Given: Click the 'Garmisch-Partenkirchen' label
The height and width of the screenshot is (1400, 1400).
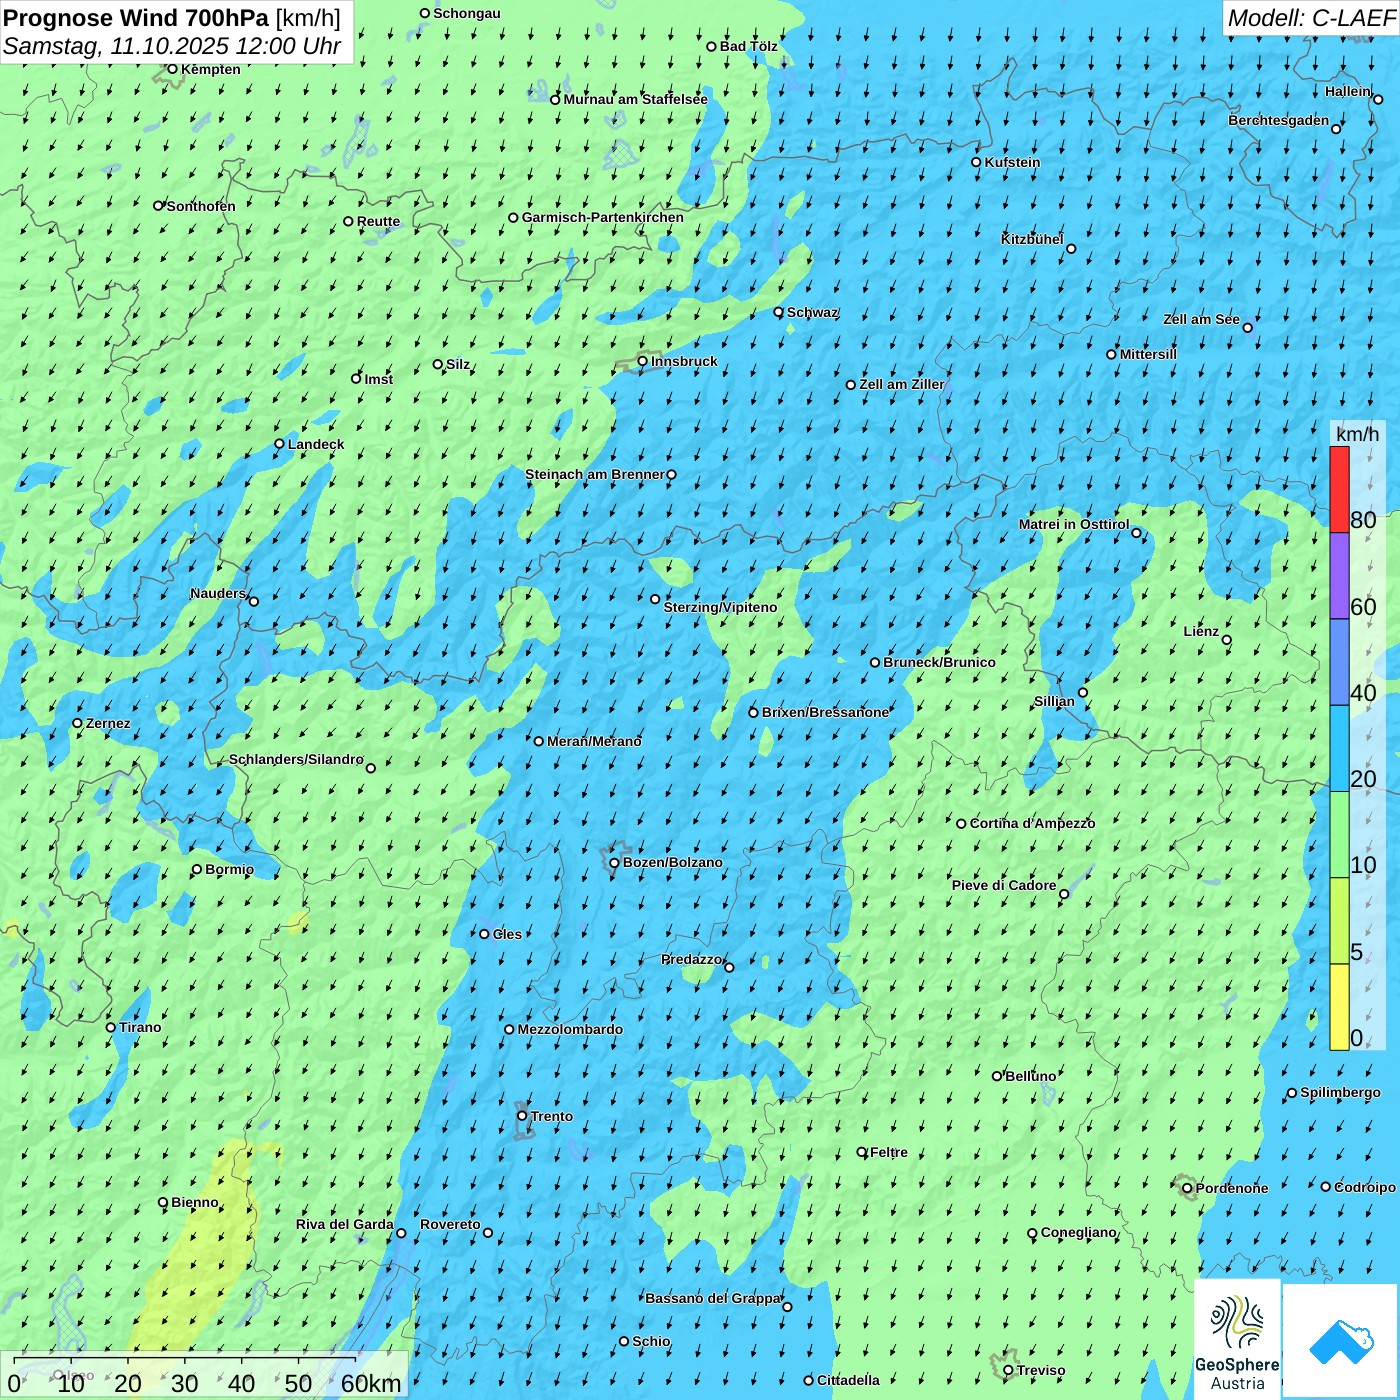Looking at the screenshot, I should point(603,217).
